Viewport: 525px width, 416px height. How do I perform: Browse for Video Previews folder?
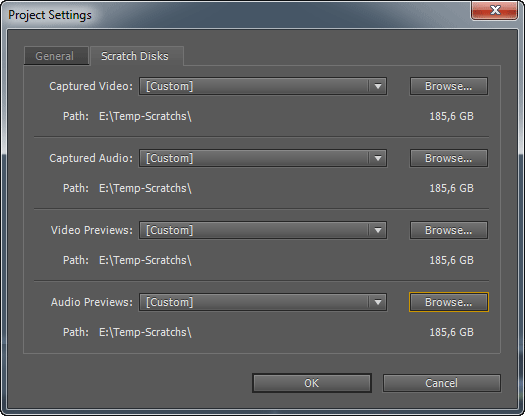449,230
